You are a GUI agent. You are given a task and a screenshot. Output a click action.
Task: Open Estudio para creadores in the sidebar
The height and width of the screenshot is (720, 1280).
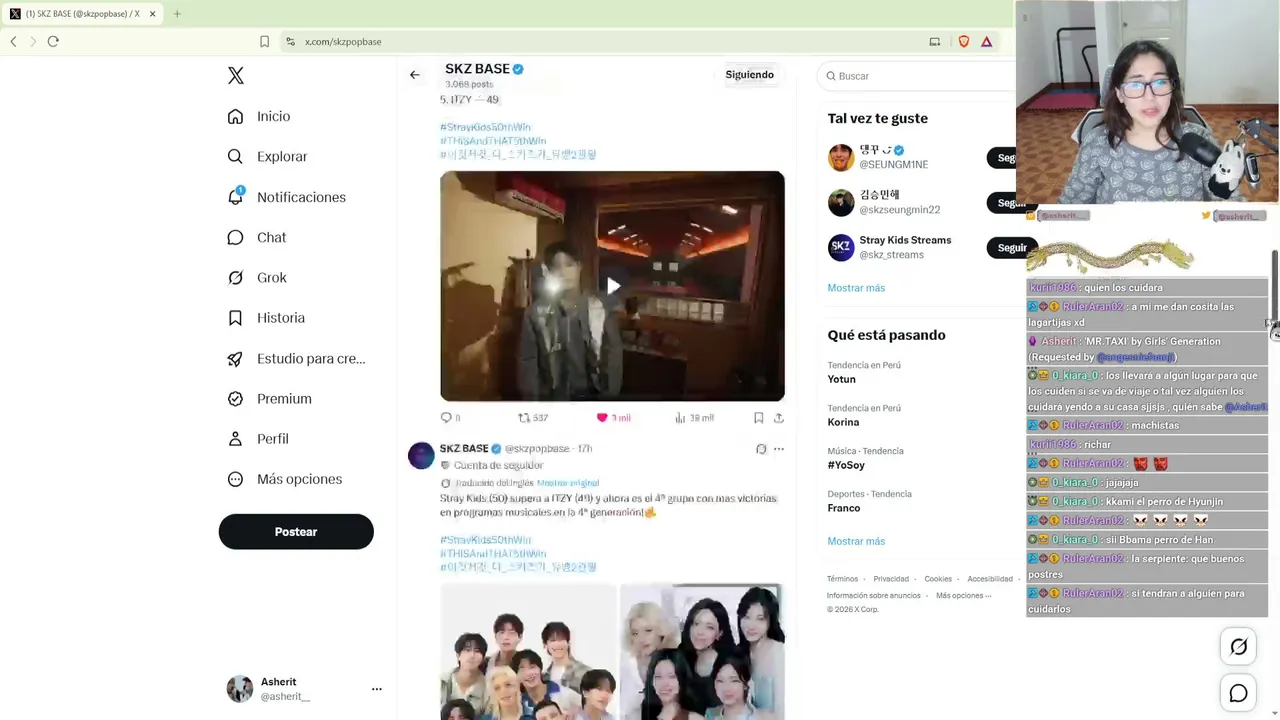pos(296,358)
